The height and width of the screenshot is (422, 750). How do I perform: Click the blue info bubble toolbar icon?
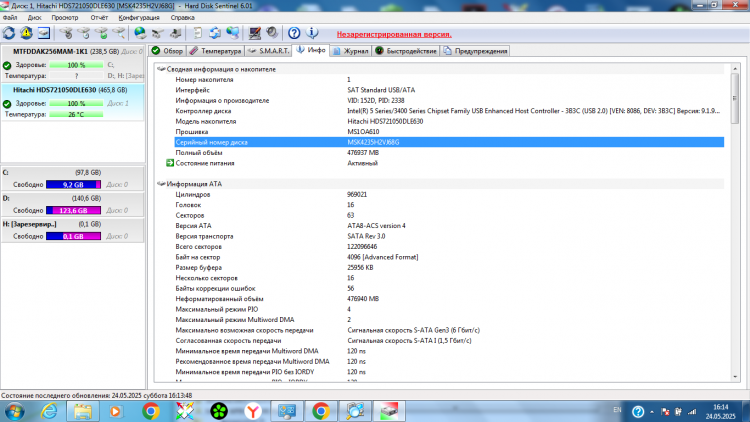pyautogui.click(x=312, y=33)
